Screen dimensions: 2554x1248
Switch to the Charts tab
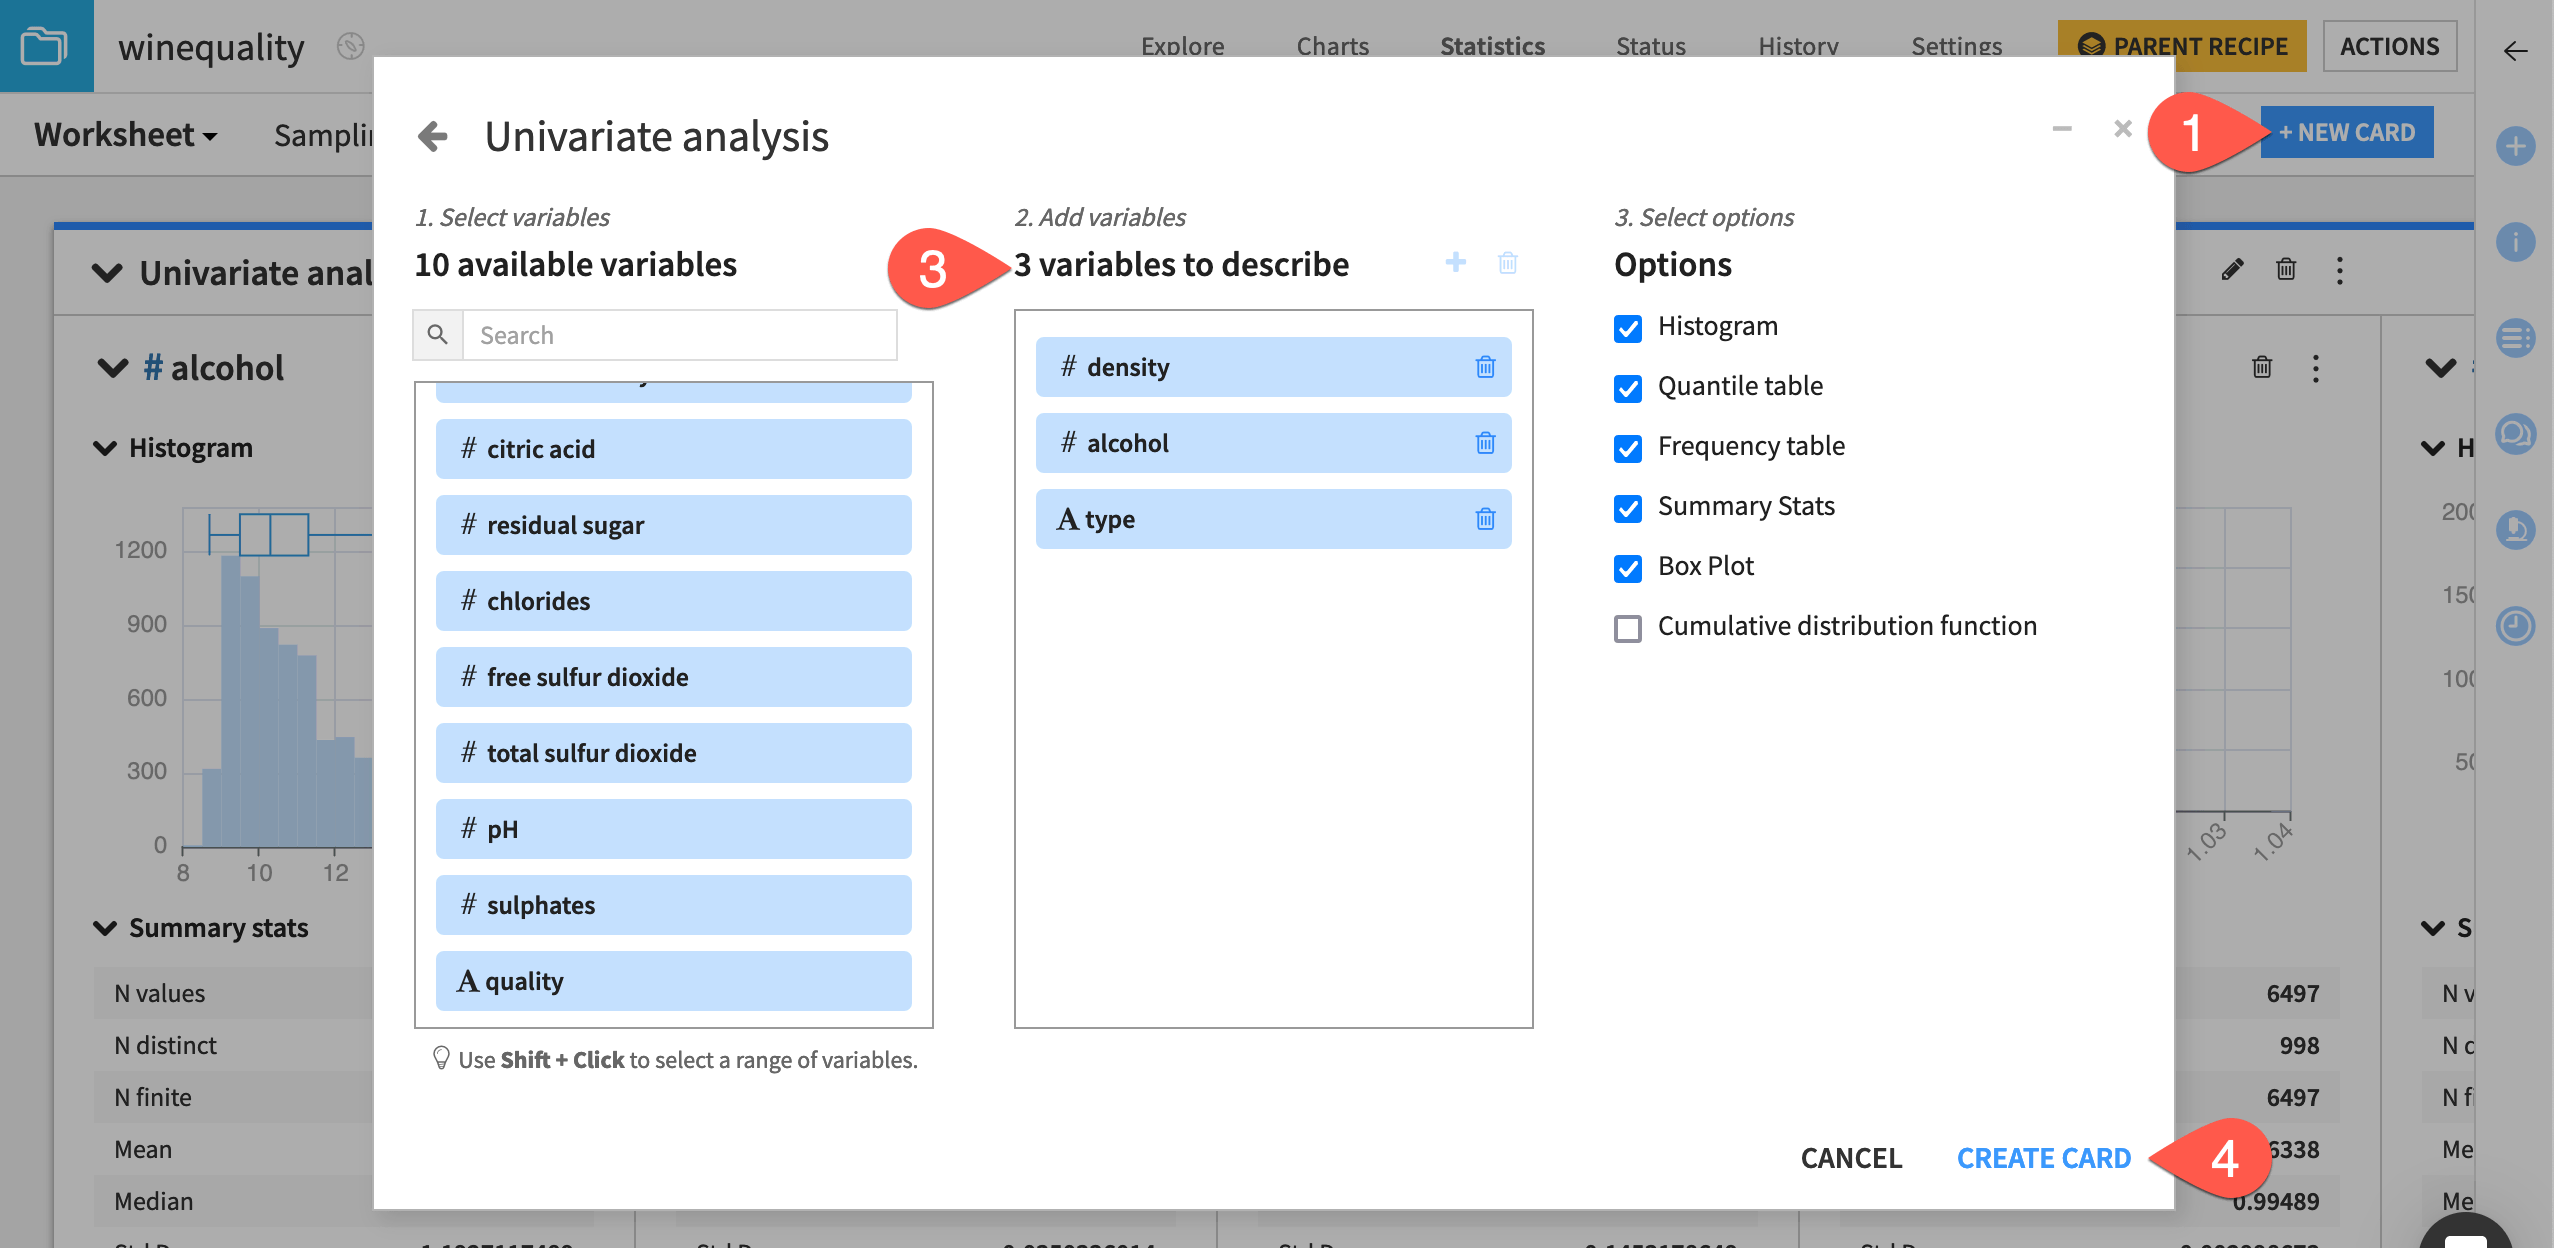pos(1332,46)
